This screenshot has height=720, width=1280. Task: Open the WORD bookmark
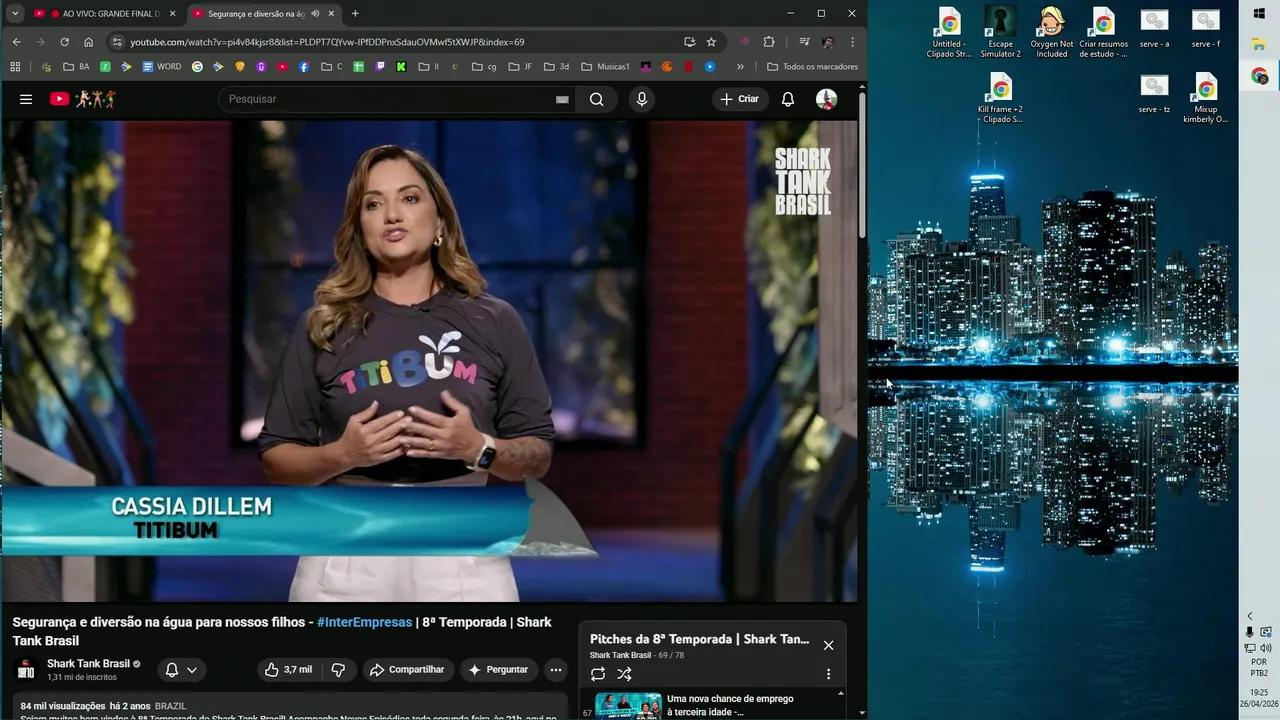click(x=162, y=67)
